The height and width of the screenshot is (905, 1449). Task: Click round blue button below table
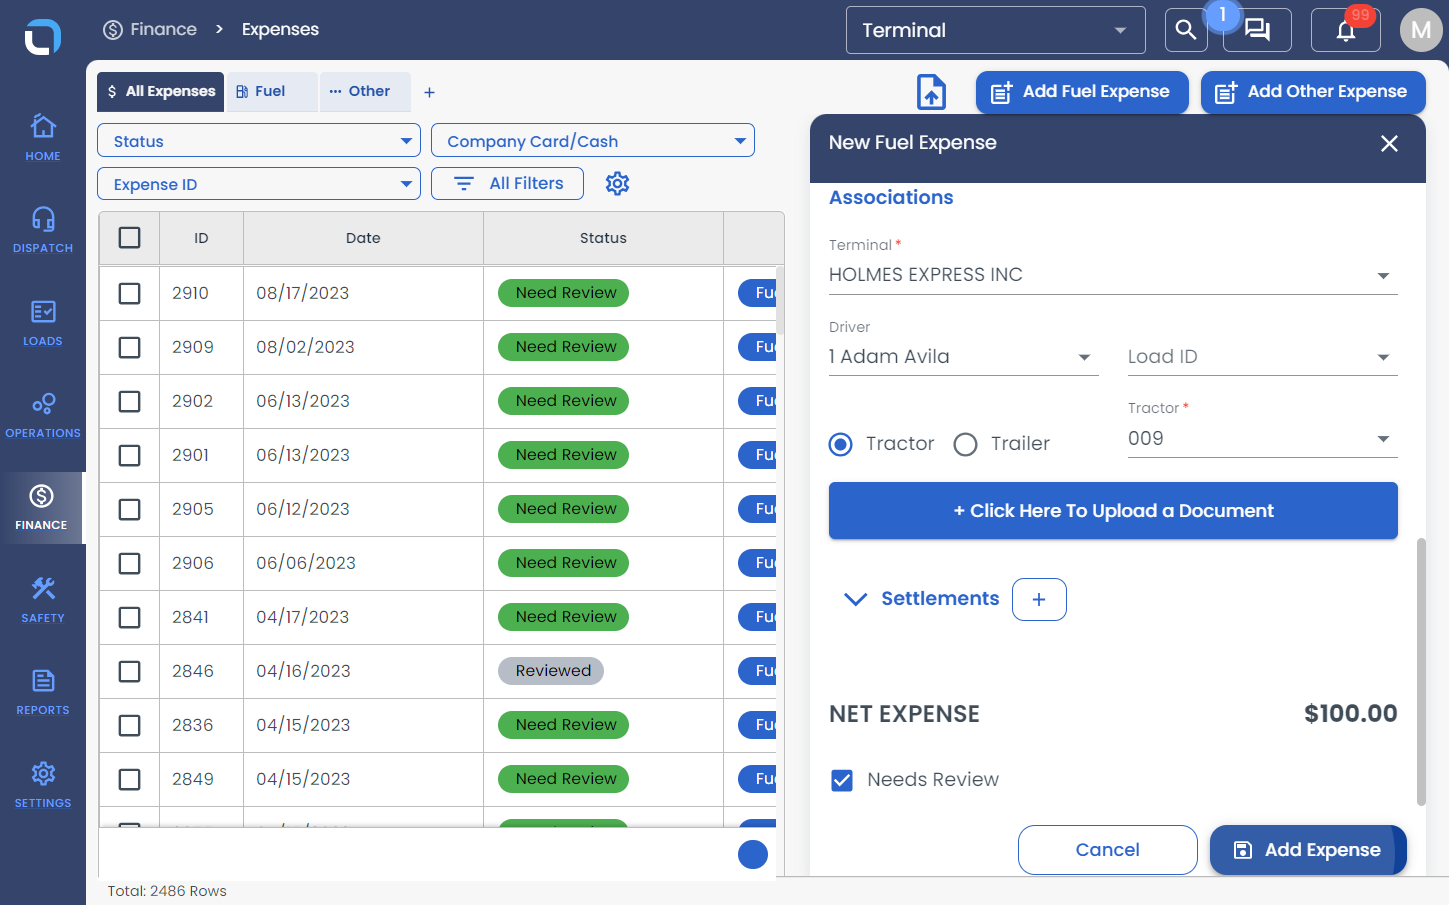click(x=753, y=854)
